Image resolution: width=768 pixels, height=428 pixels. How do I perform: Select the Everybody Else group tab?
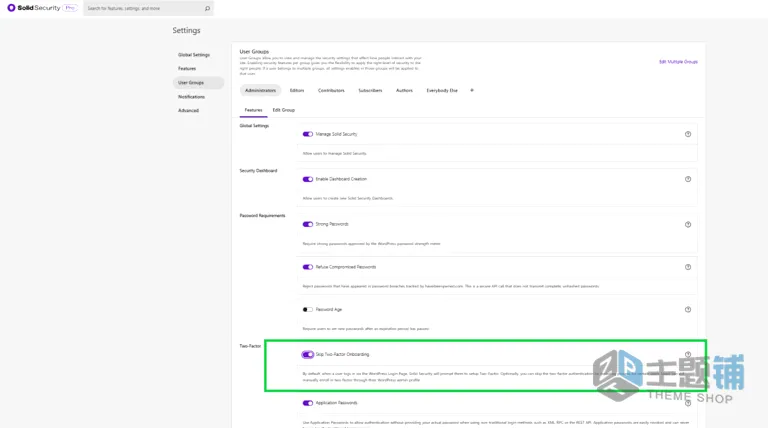(x=442, y=91)
